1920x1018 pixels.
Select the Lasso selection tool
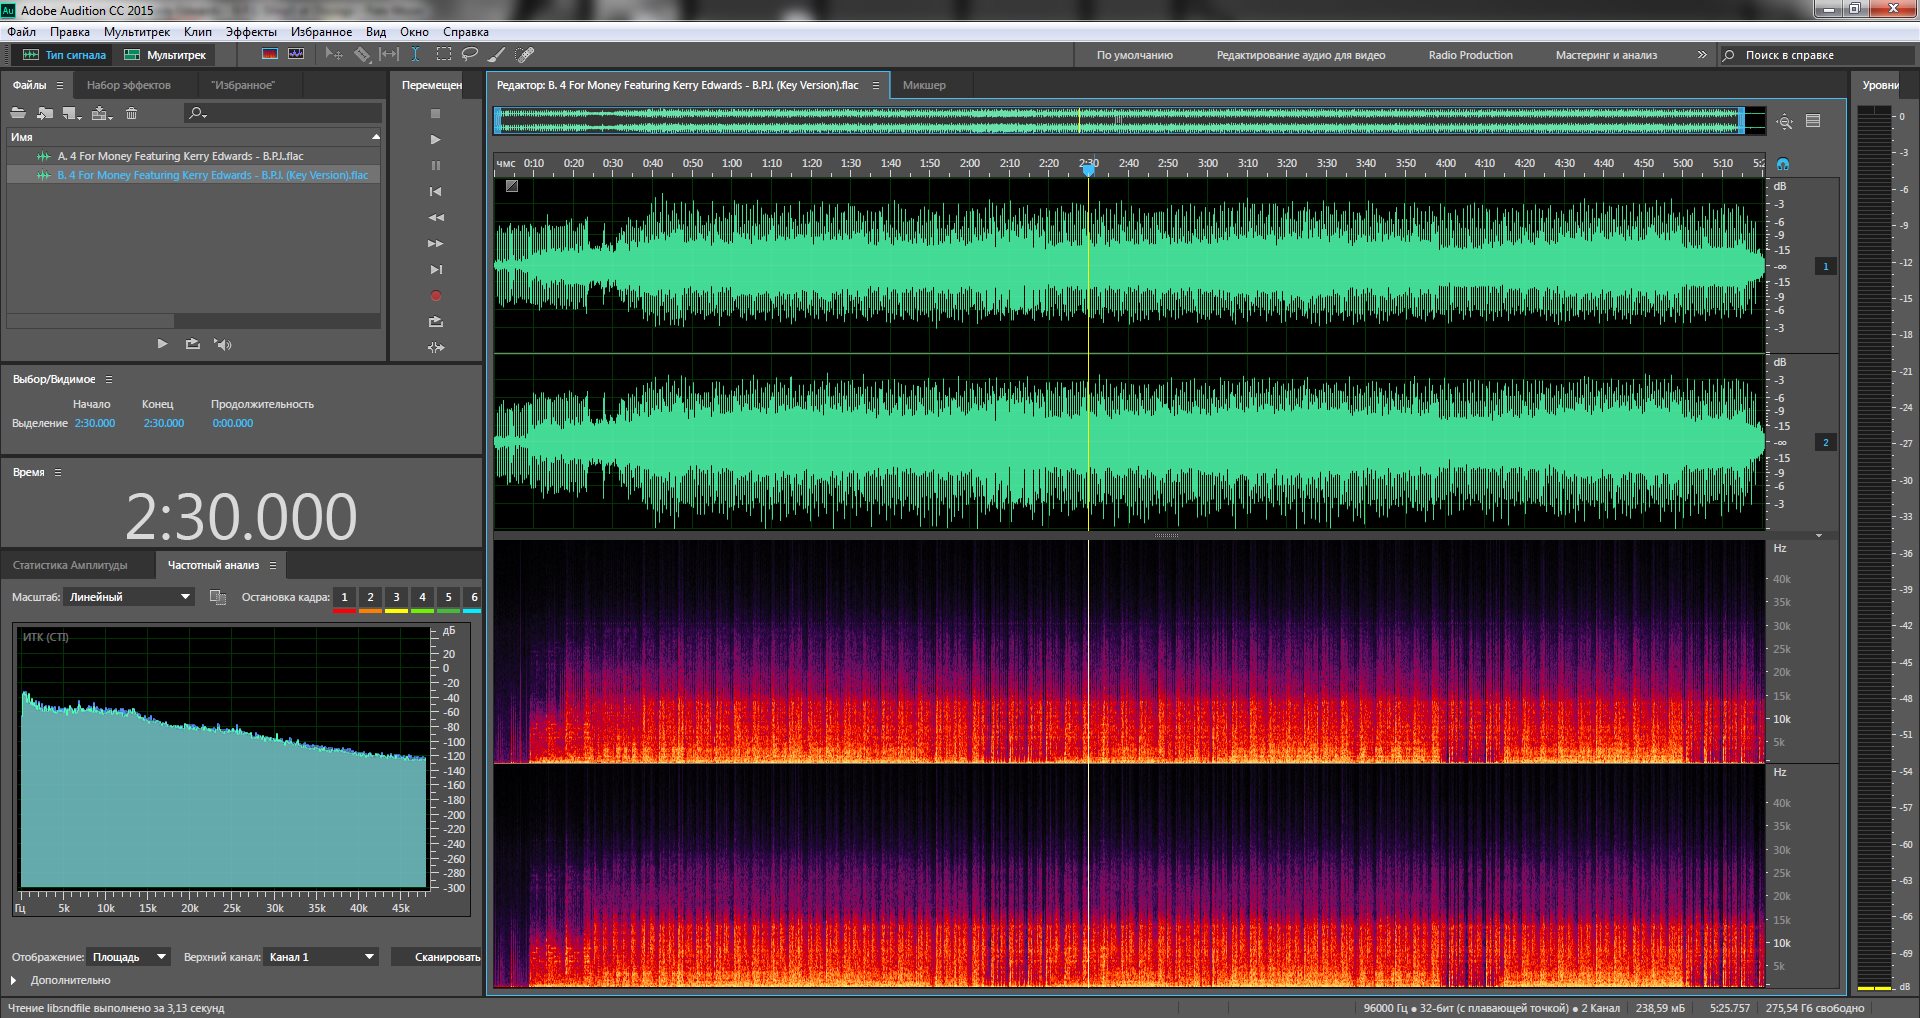pos(469,55)
